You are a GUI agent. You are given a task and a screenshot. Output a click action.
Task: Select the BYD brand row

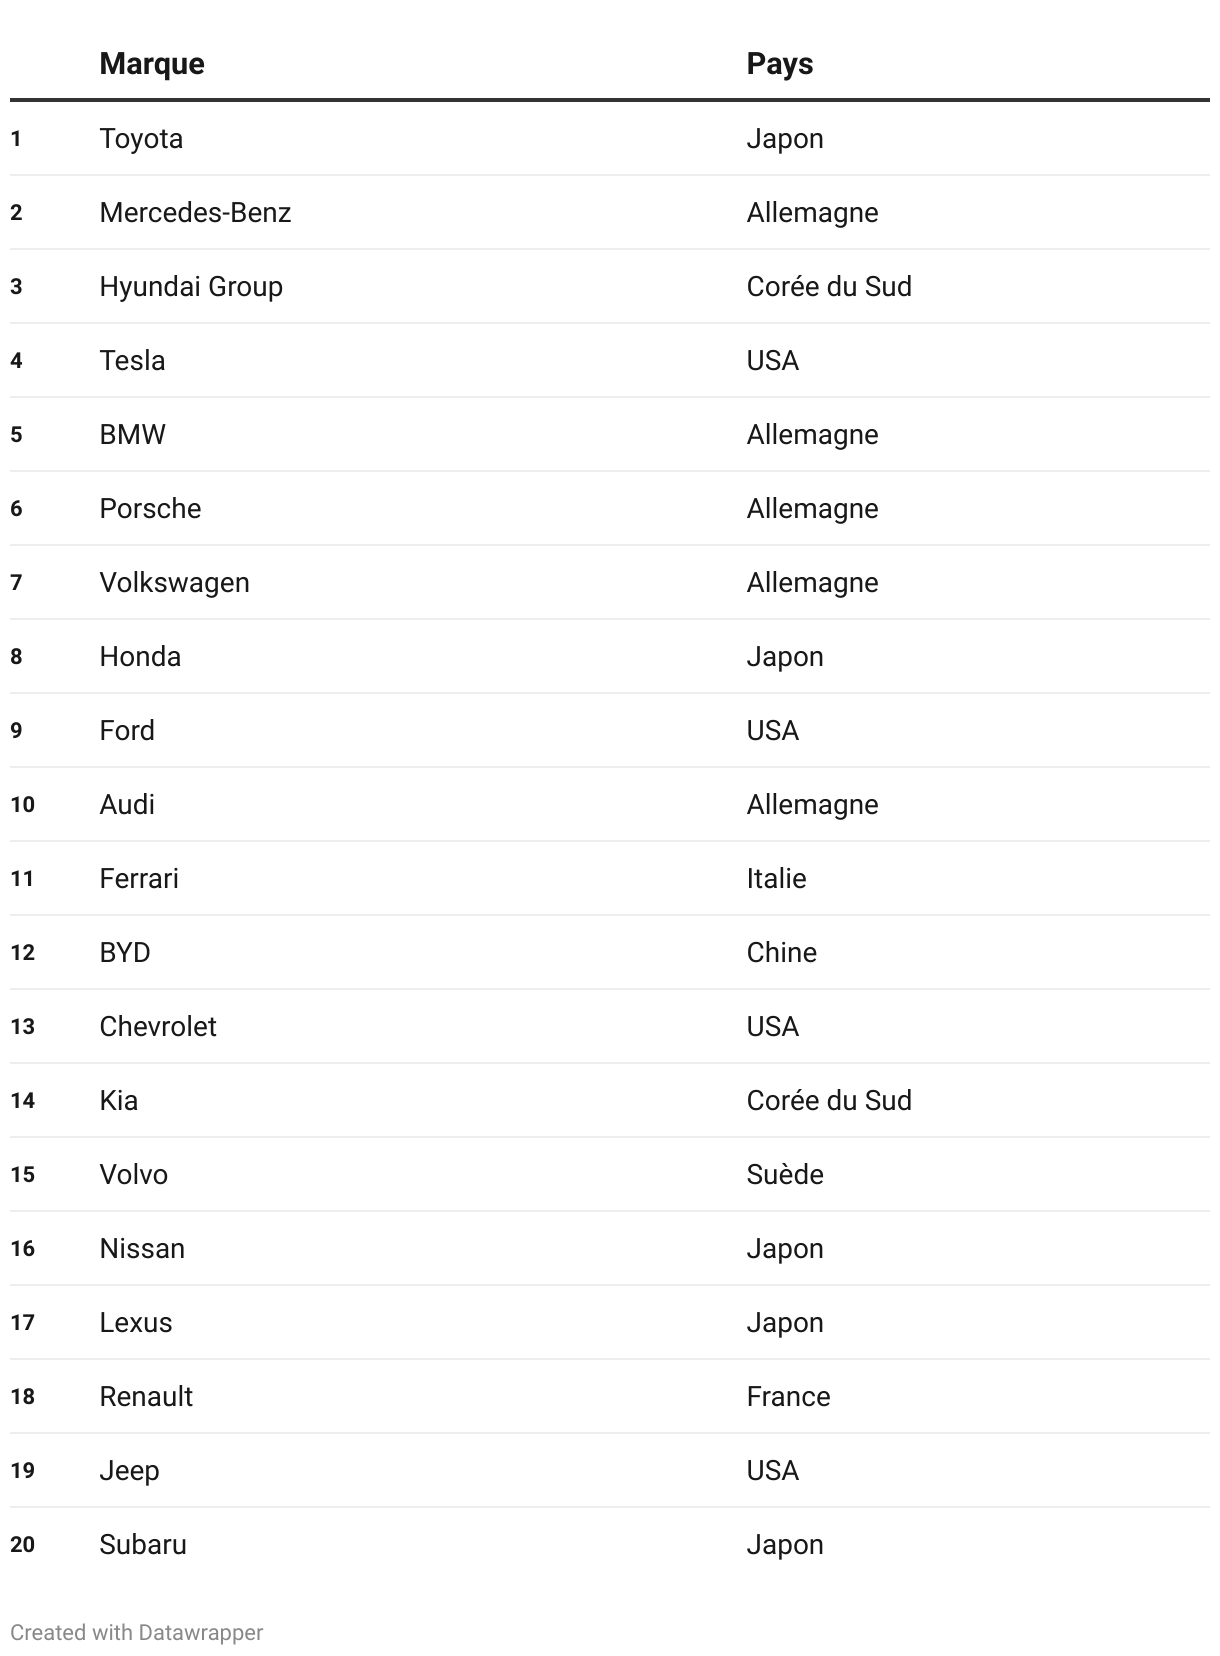pos(125,952)
